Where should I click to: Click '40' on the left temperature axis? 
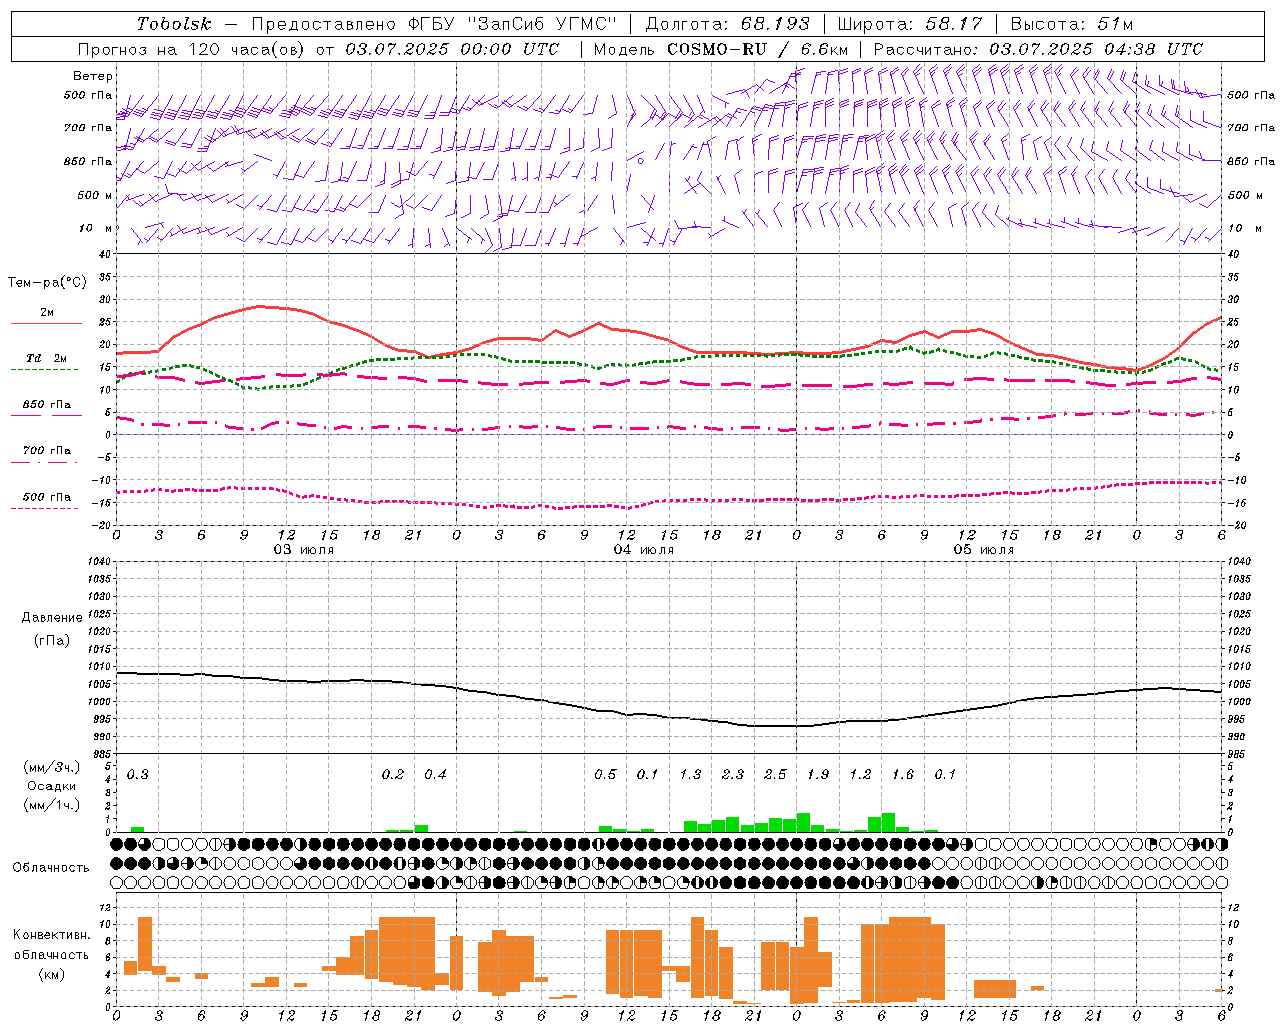(107, 255)
